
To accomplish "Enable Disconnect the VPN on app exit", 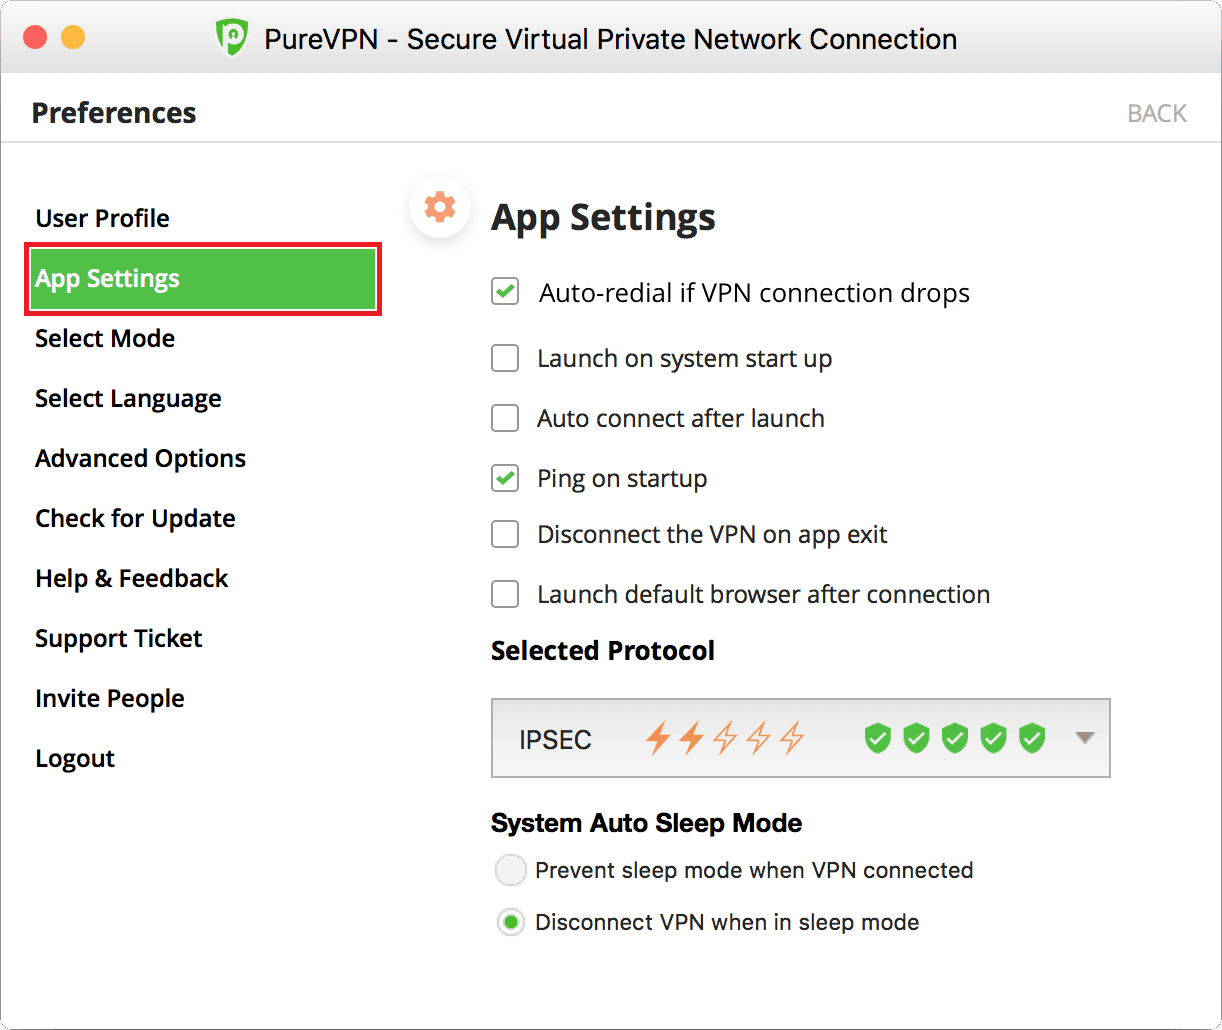I will (x=505, y=534).
